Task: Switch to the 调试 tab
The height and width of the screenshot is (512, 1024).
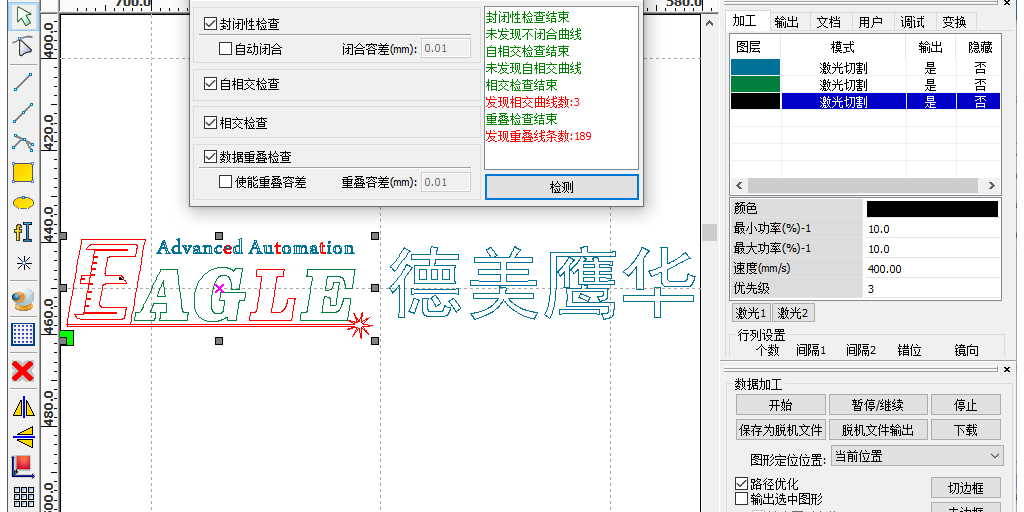Action: point(912,22)
